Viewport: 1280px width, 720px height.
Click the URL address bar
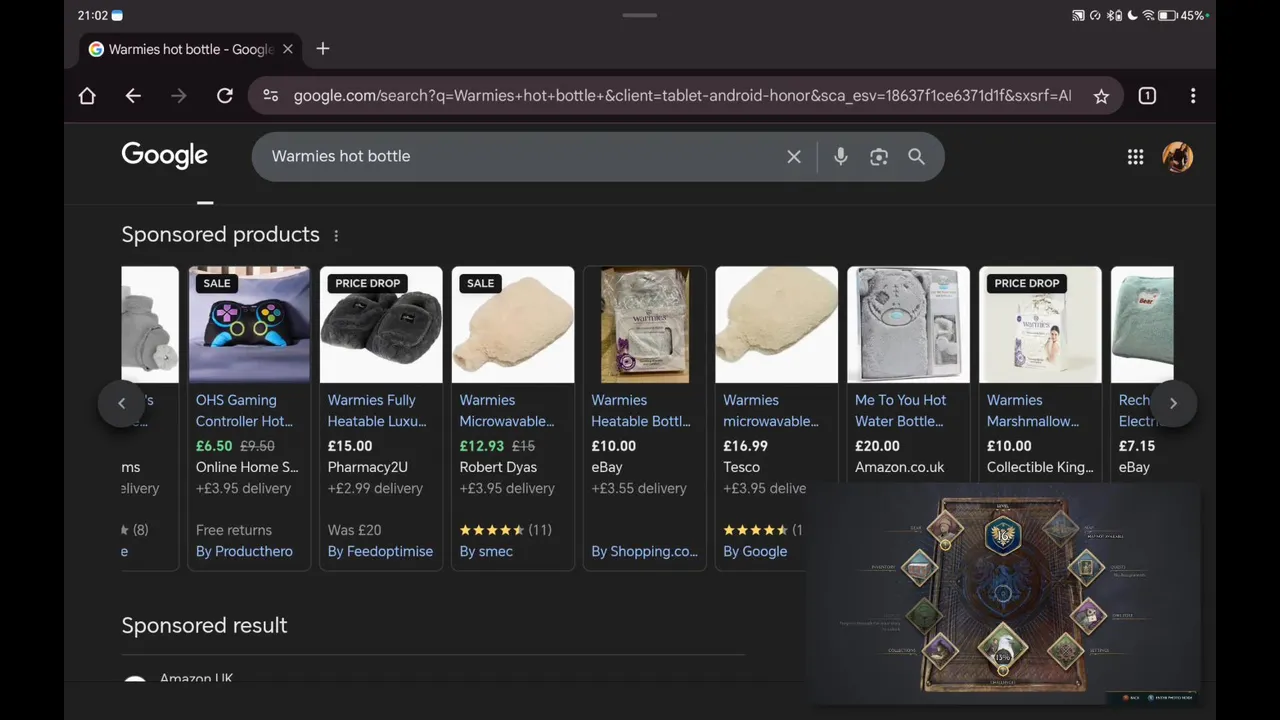[x=680, y=96]
